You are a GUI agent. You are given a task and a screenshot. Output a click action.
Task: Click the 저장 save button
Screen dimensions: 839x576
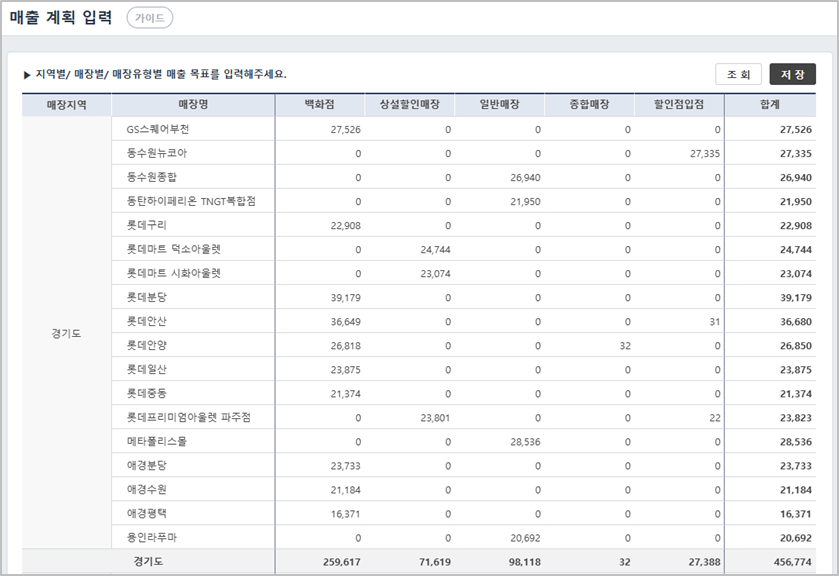pos(792,74)
